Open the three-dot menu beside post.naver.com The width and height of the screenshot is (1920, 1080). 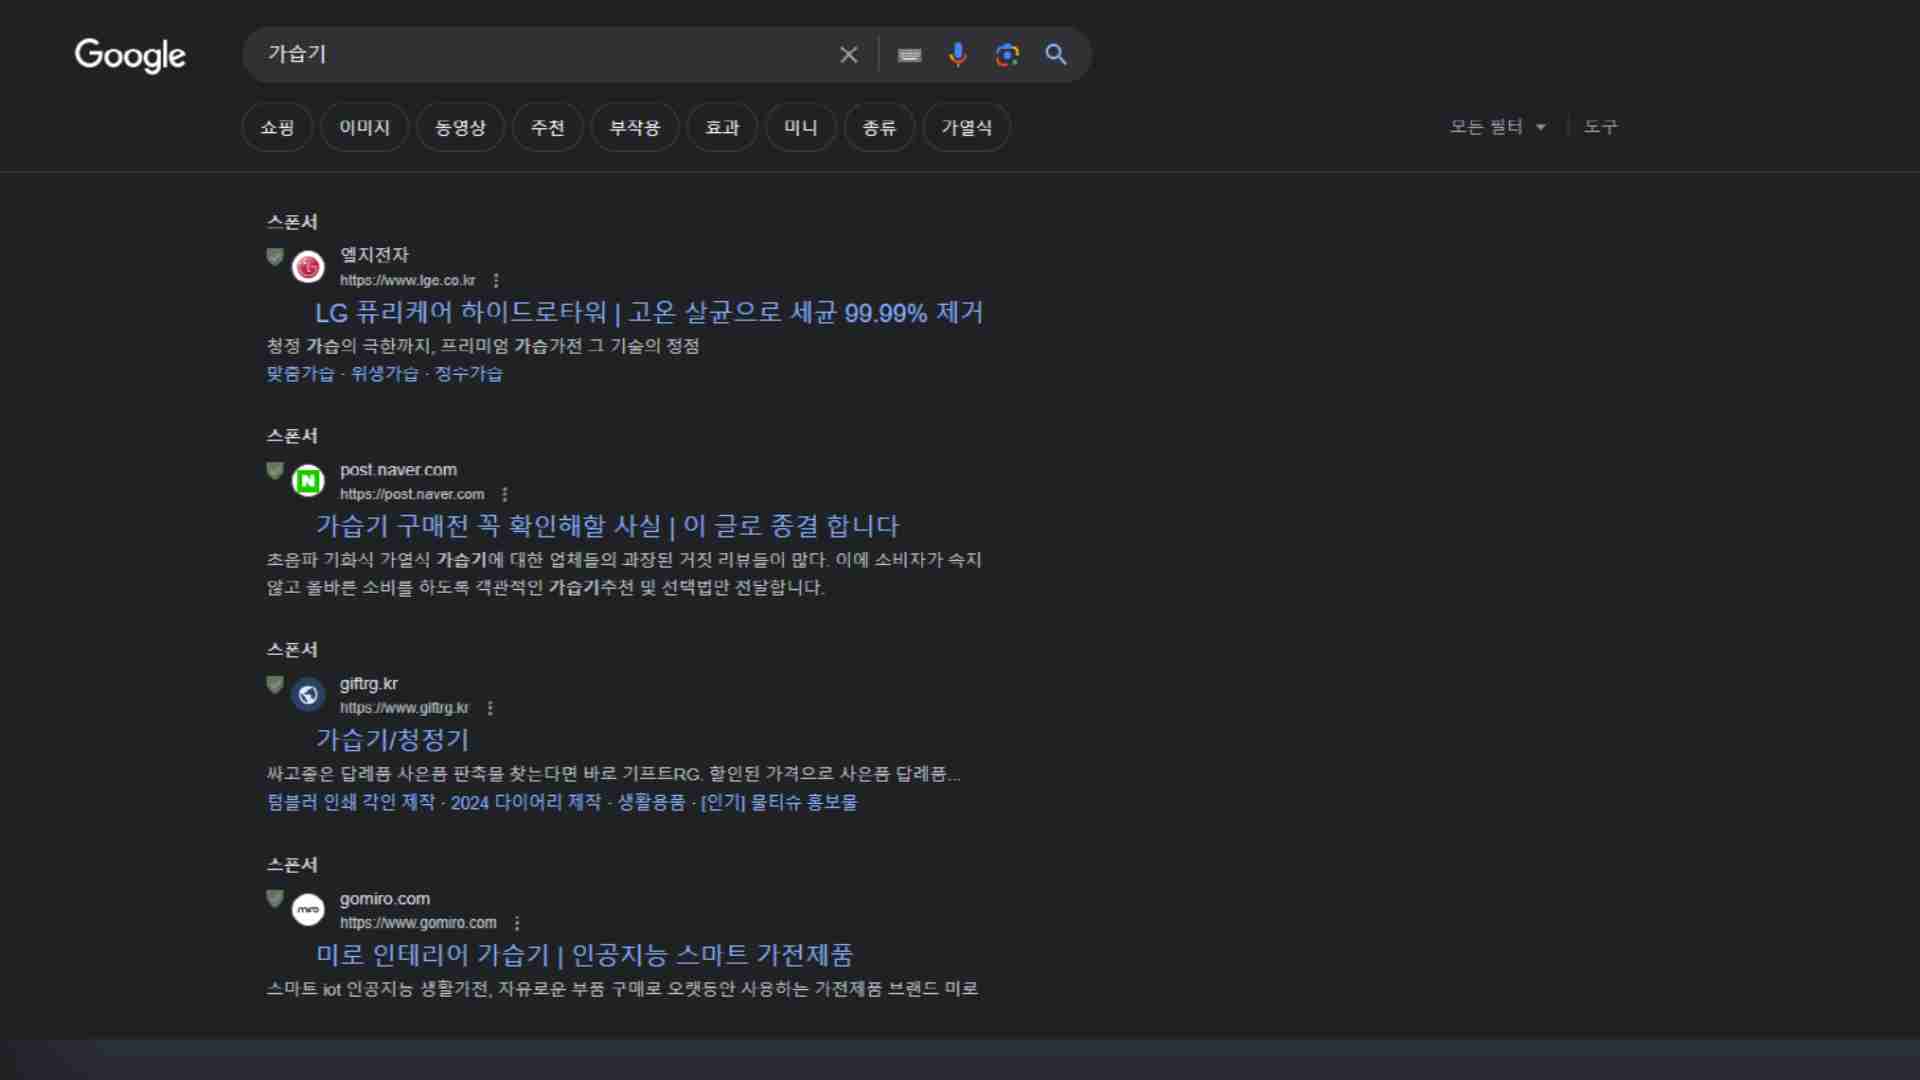tap(505, 494)
